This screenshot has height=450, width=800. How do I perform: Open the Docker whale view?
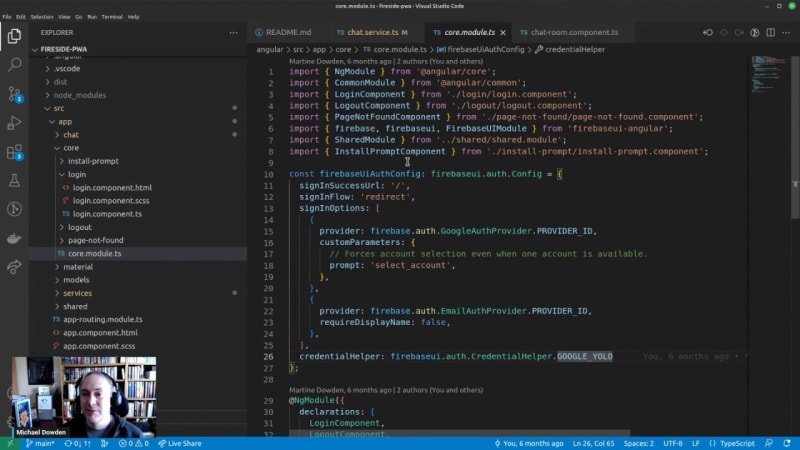click(x=14, y=238)
